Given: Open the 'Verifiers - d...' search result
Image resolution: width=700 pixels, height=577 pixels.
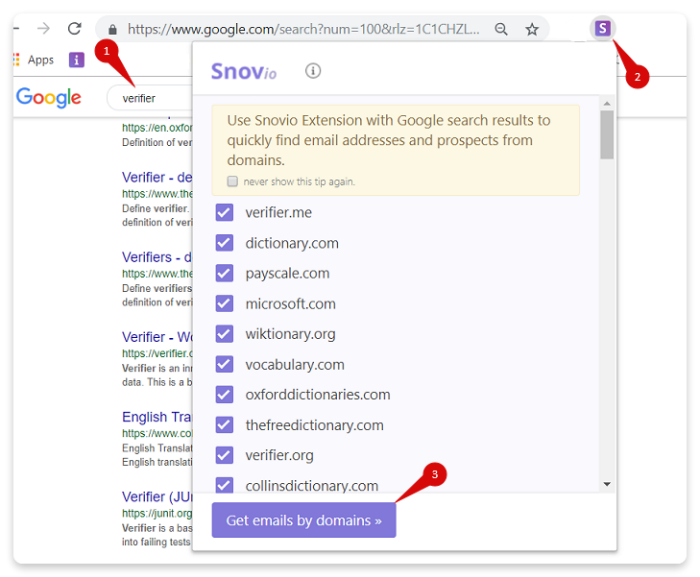Looking at the screenshot, I should click(157, 257).
